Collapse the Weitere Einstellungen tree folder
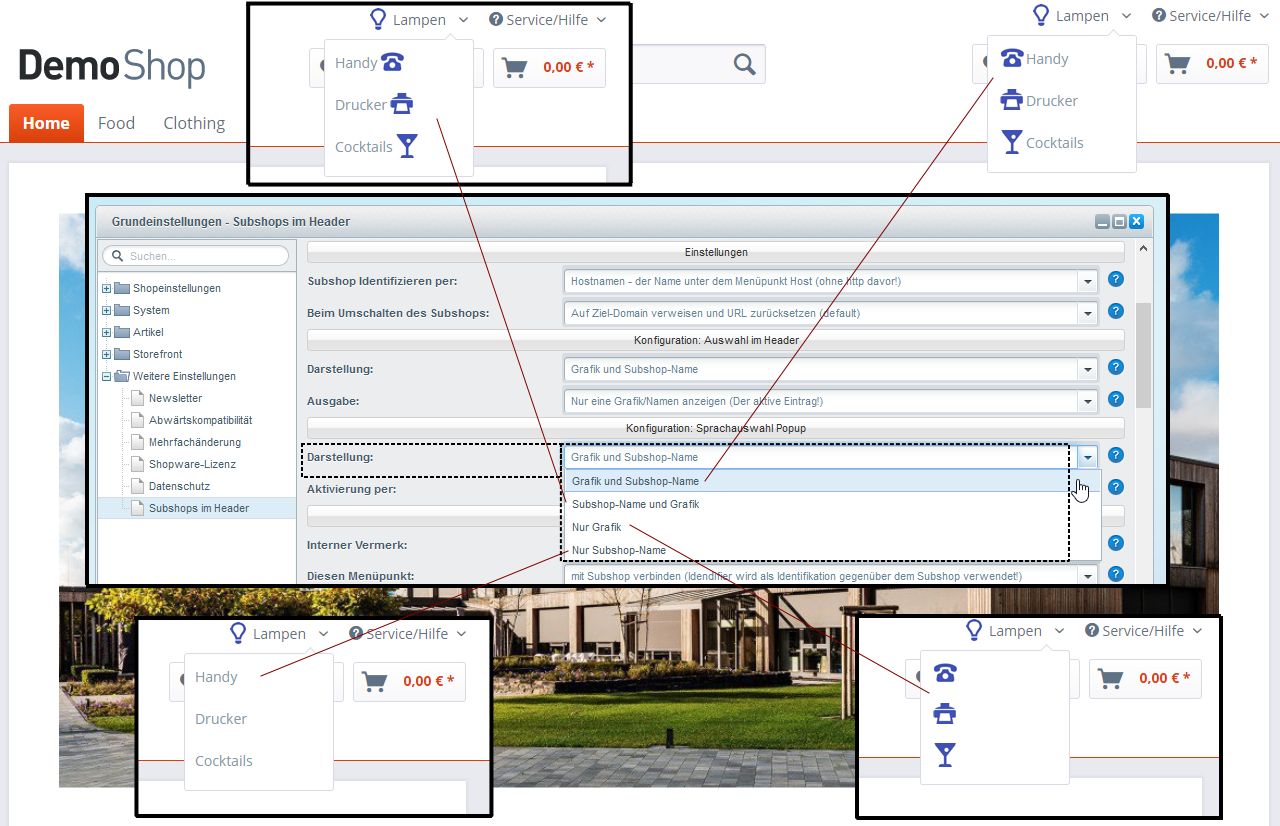Viewport: 1280px width, 826px height. click(107, 377)
